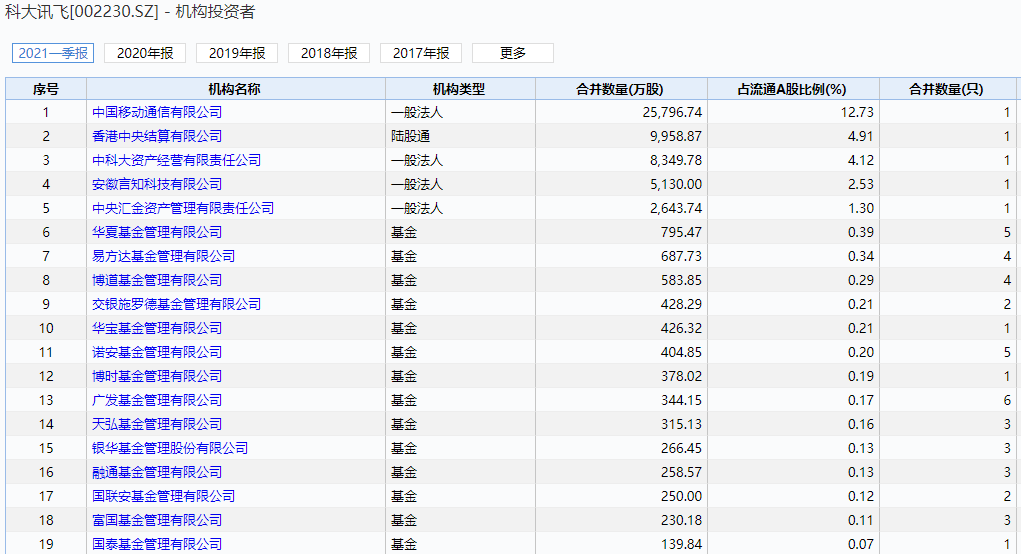Sort by 合并数量(万股) column header
The image size is (1021, 554).
(x=621, y=89)
